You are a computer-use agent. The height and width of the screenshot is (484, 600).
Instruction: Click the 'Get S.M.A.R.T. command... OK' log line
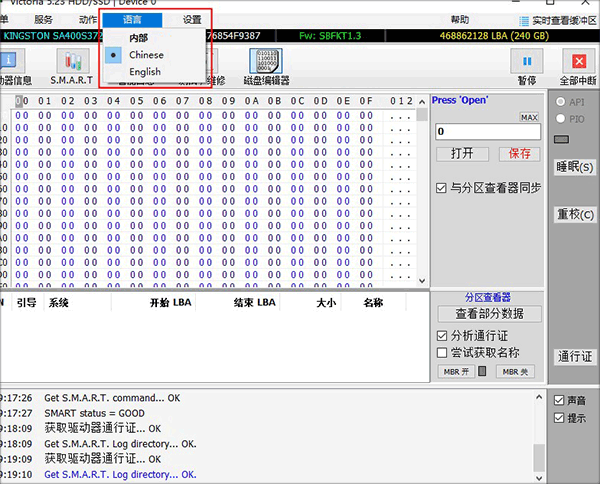tap(112, 398)
